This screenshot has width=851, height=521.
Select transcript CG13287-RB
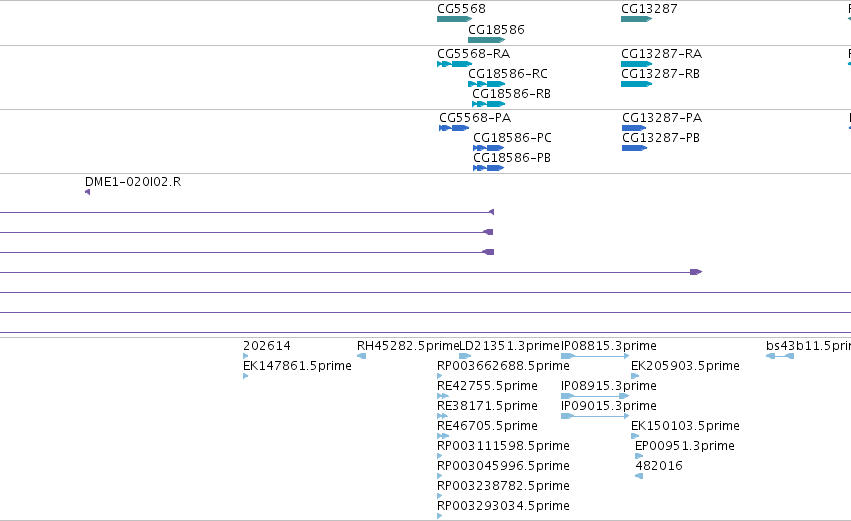(661, 74)
